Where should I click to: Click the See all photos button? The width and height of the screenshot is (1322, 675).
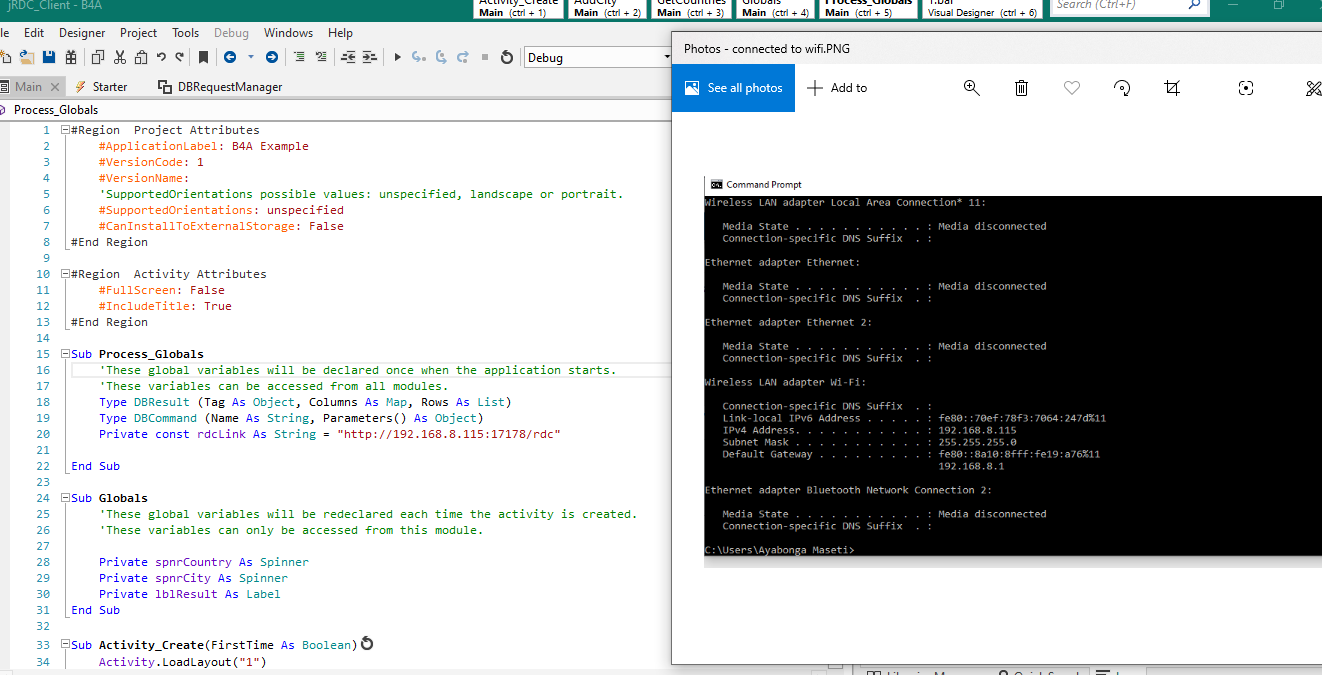click(733, 88)
